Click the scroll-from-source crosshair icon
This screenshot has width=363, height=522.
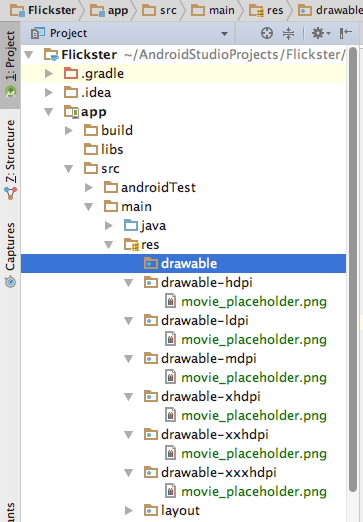(x=267, y=33)
